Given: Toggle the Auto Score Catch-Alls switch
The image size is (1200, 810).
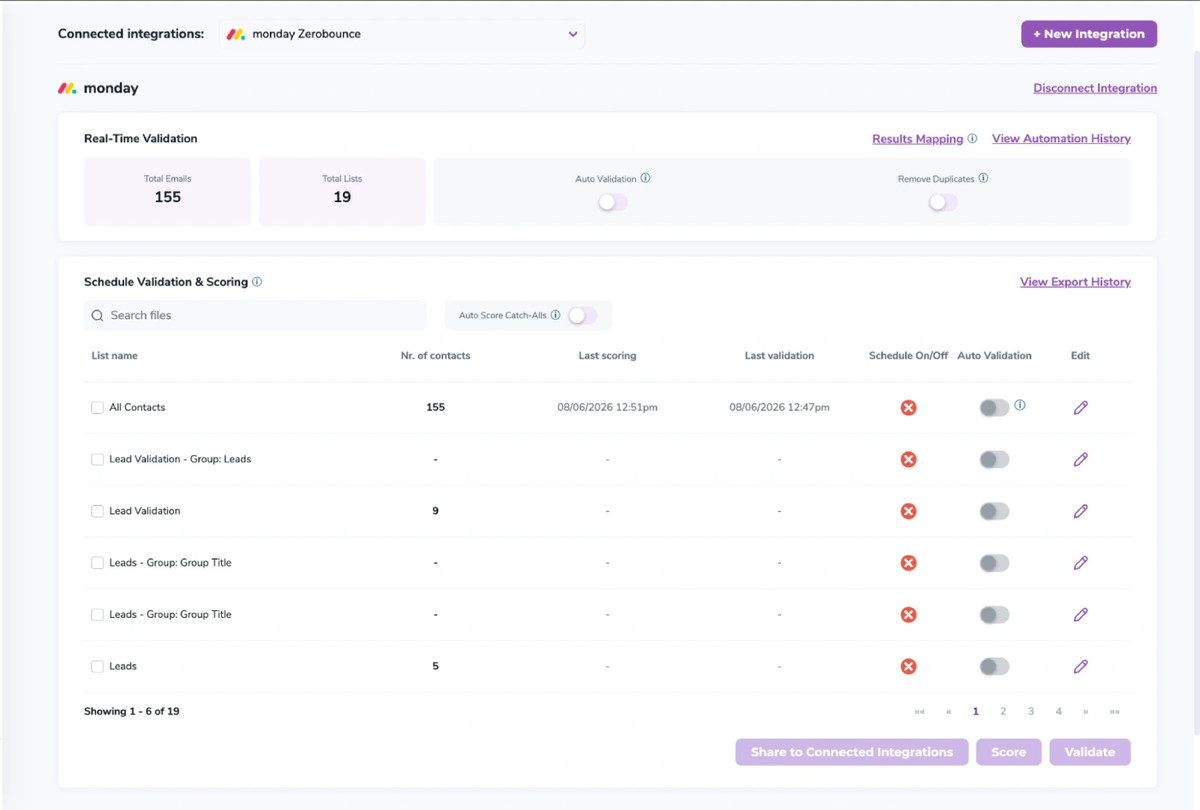Looking at the screenshot, I should pos(582,316).
